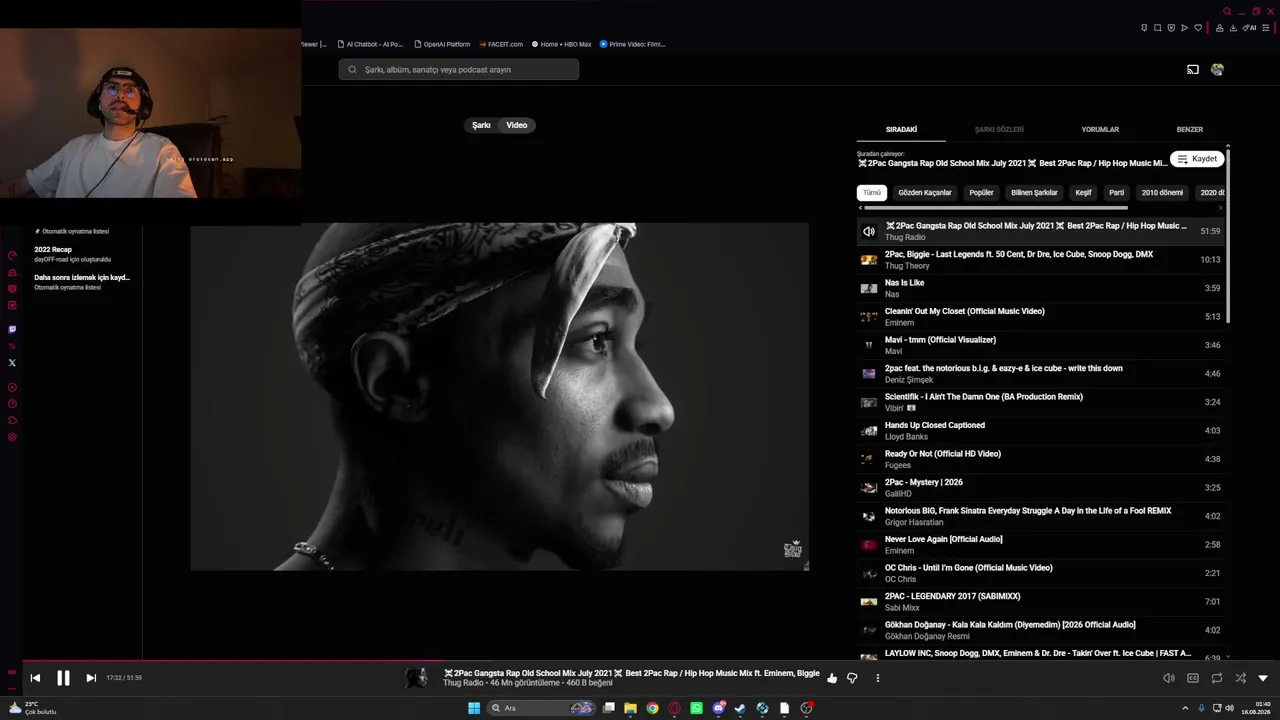Dislike the current song with thumbs down
Screen dimensions: 1280x720
pyautogui.click(x=852, y=678)
